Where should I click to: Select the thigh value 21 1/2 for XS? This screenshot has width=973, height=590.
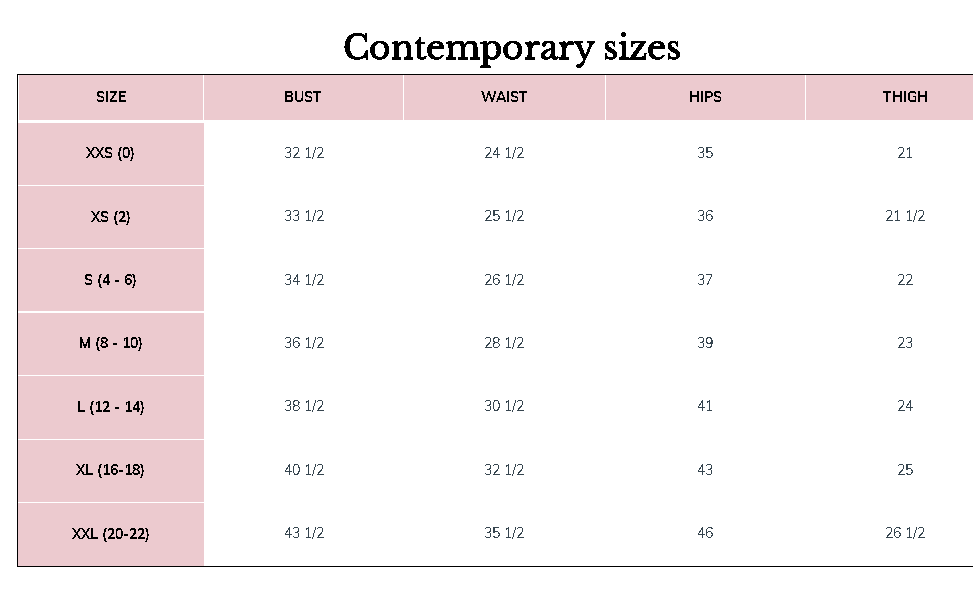(905, 216)
